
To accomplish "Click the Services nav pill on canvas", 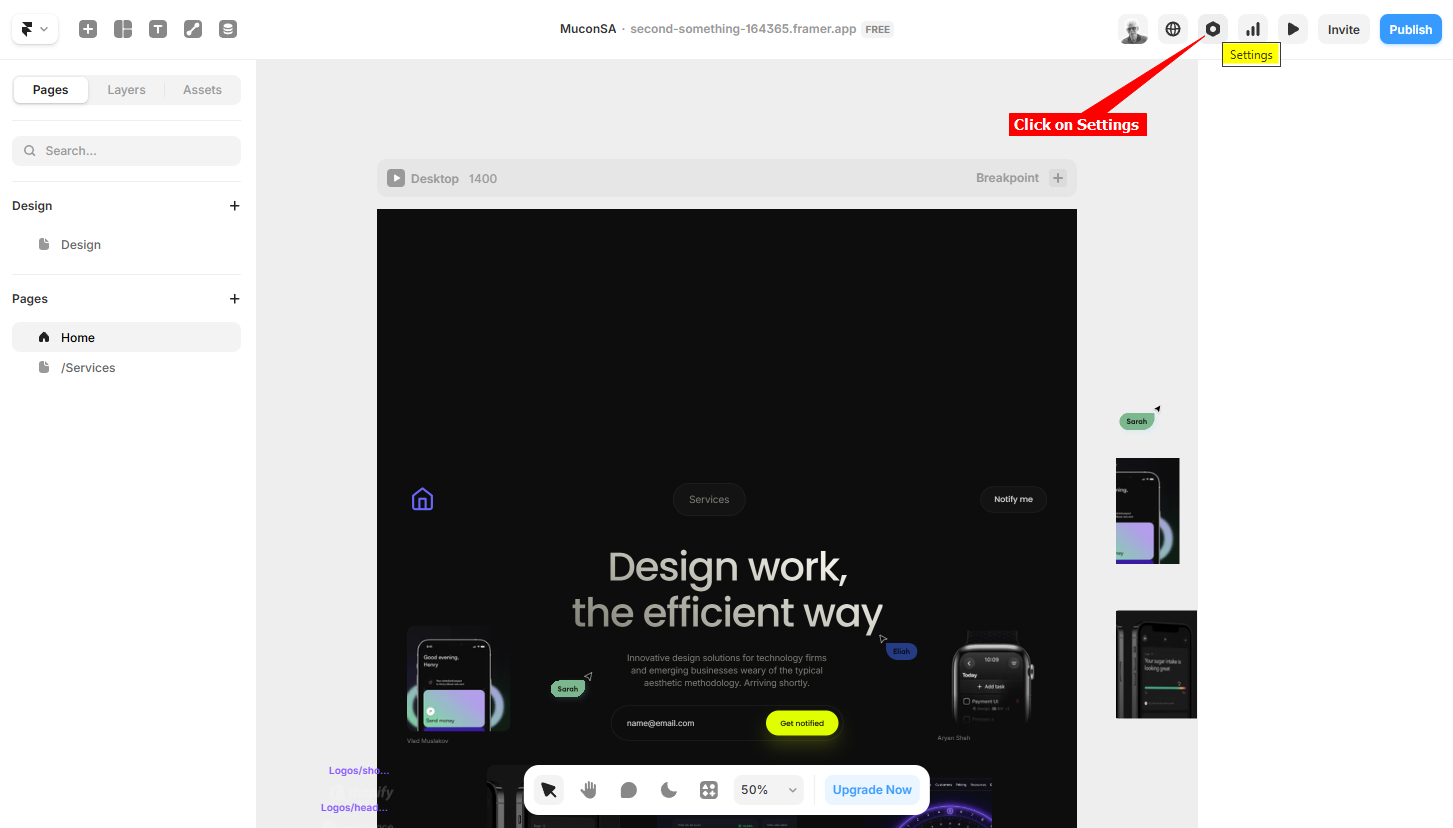I will 709,499.
